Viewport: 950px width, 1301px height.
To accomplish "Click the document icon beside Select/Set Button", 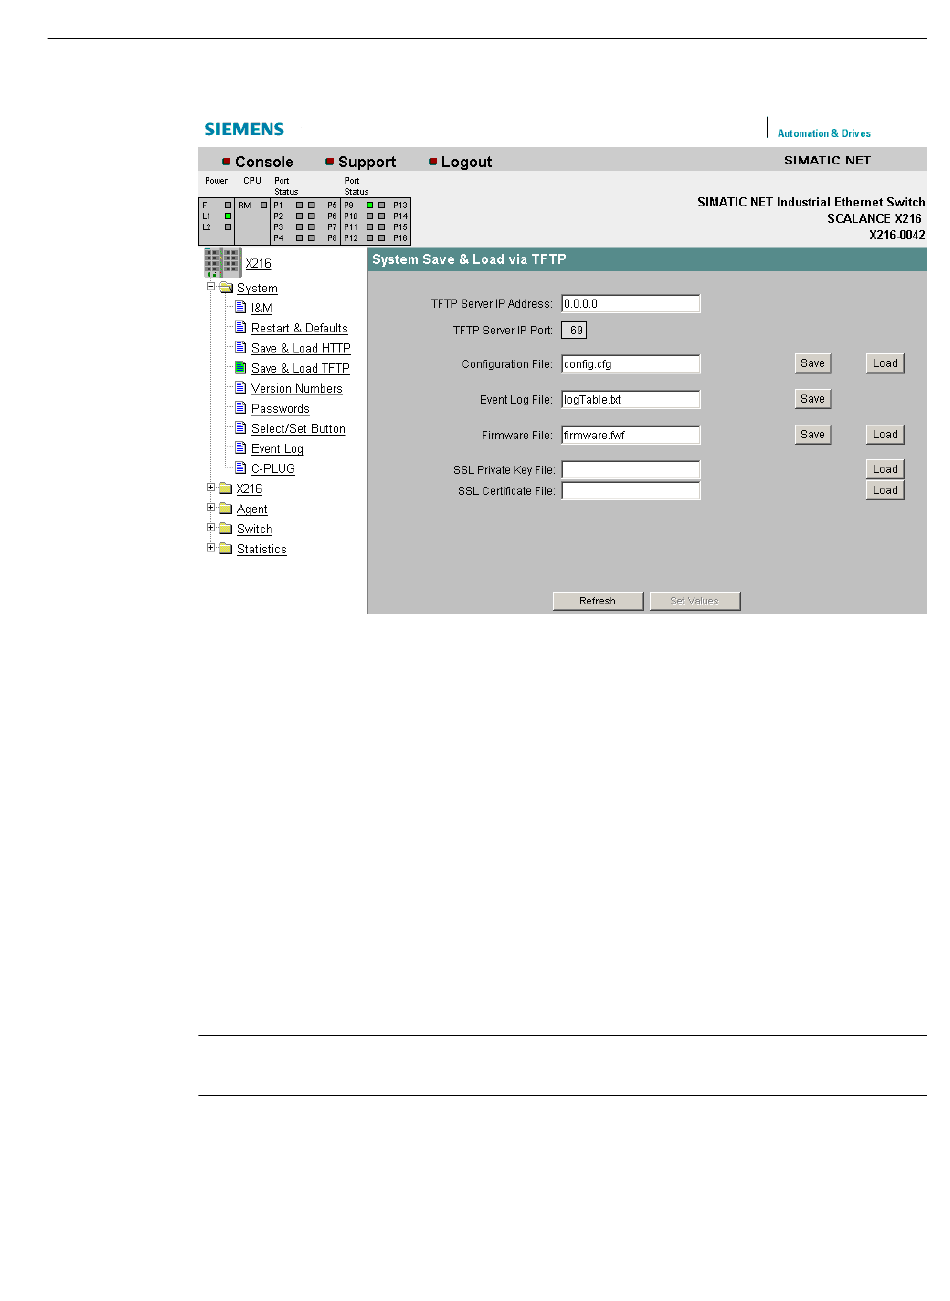I will [241, 427].
